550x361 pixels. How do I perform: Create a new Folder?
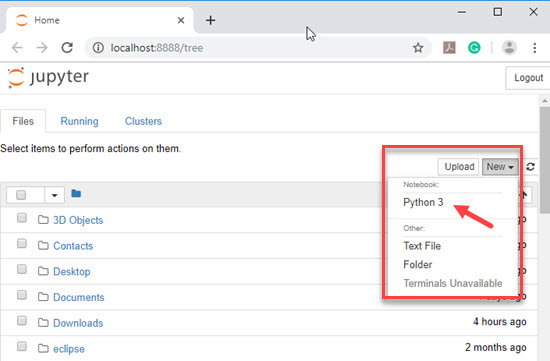point(417,265)
